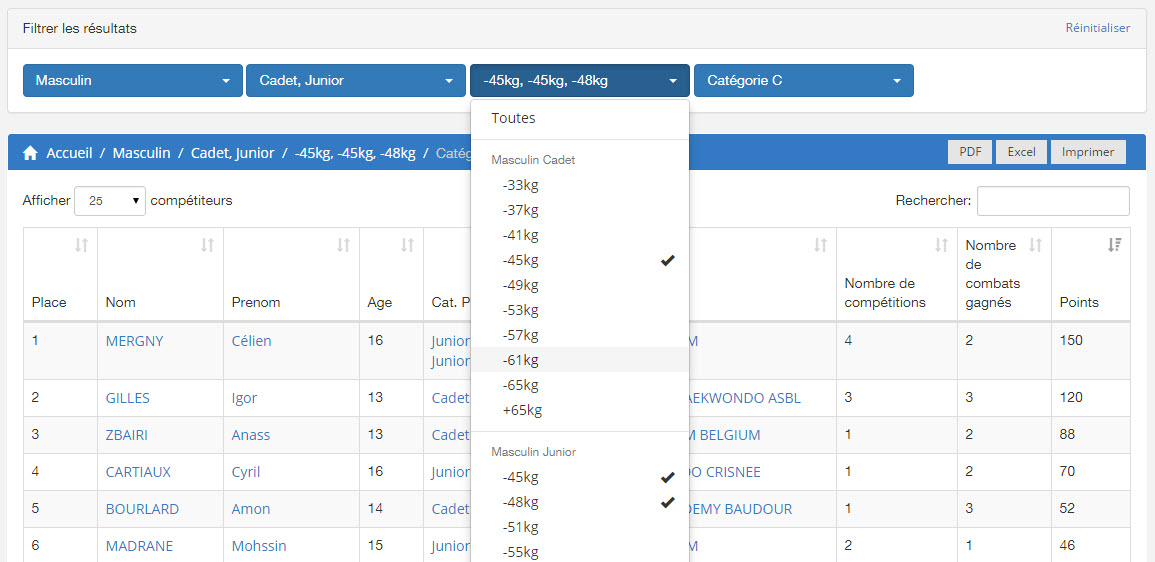The height and width of the screenshot is (562, 1155).
Task: Sort by Prenom column arrows icon
Action: tap(343, 245)
